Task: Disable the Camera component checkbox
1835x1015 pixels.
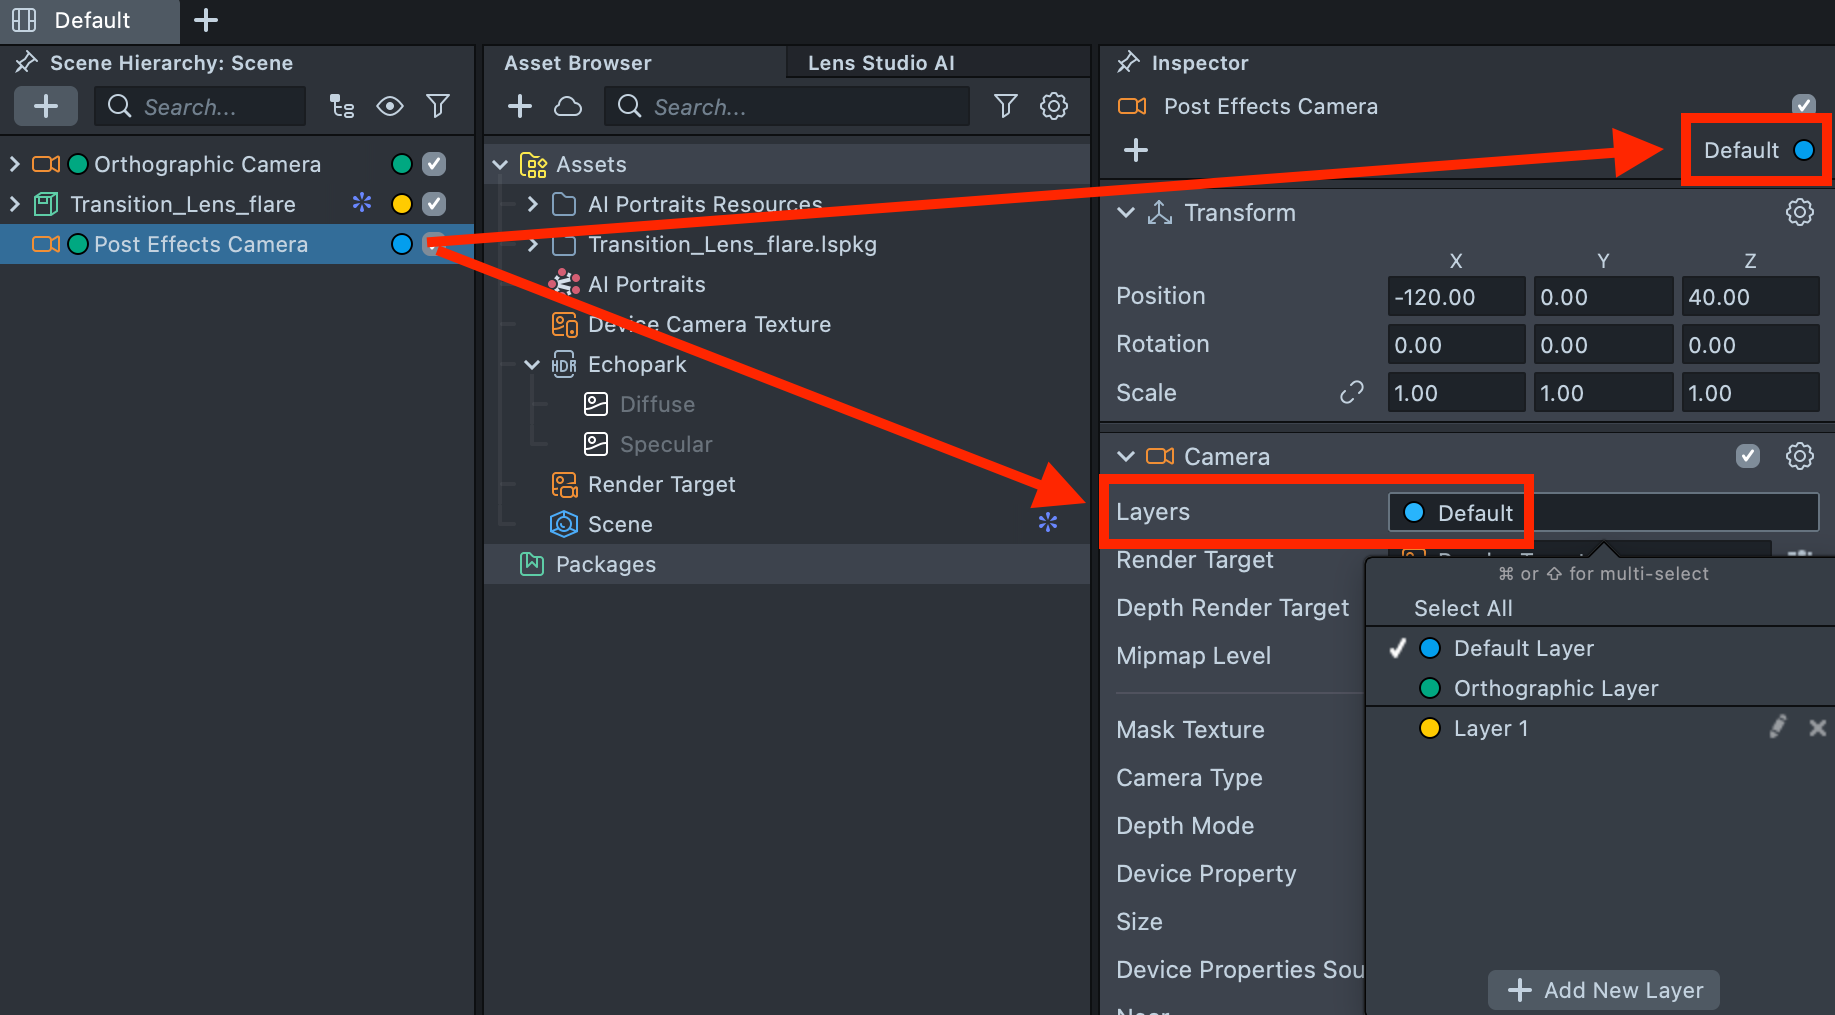Action: point(1747,456)
